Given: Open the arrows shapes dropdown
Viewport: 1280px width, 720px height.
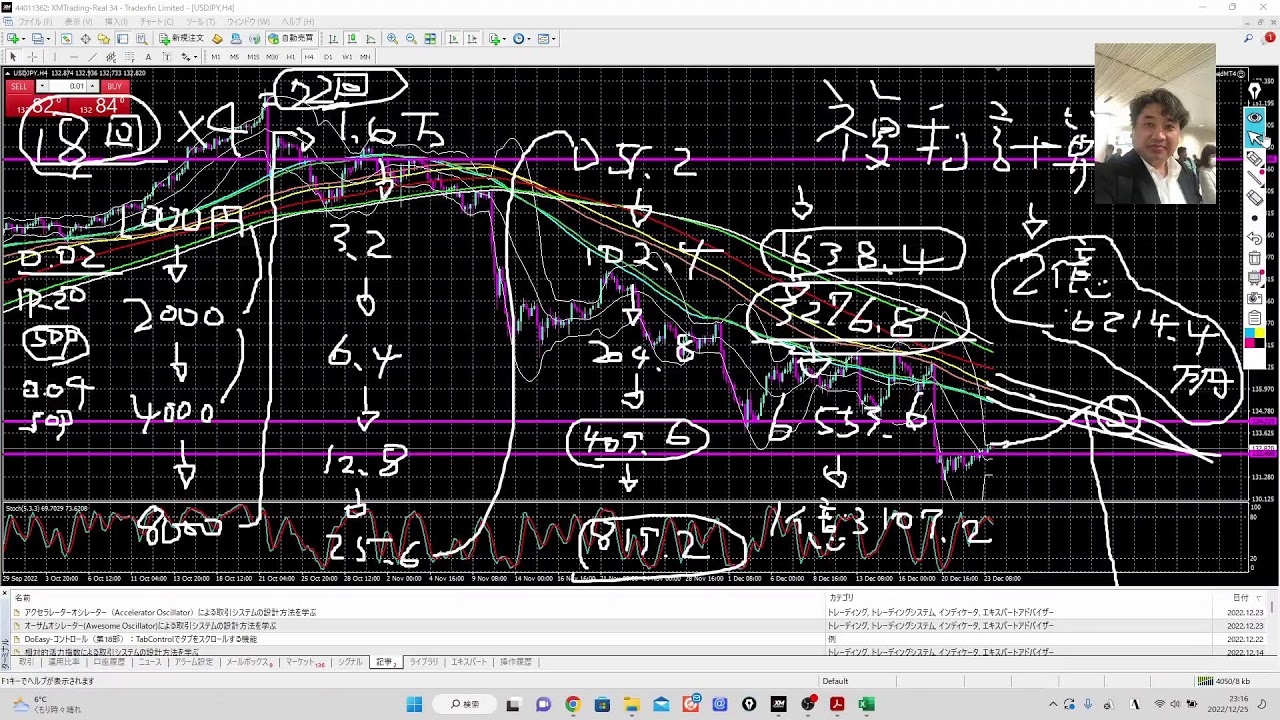Looking at the screenshot, I should point(187,57).
